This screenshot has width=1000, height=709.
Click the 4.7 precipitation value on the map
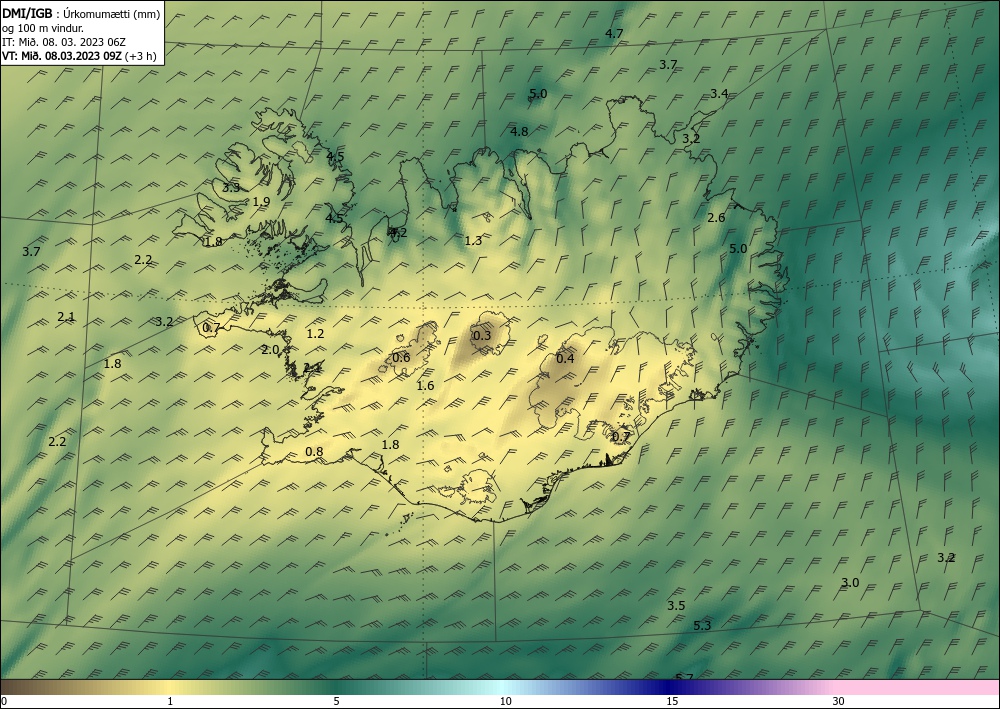pyautogui.click(x=614, y=33)
